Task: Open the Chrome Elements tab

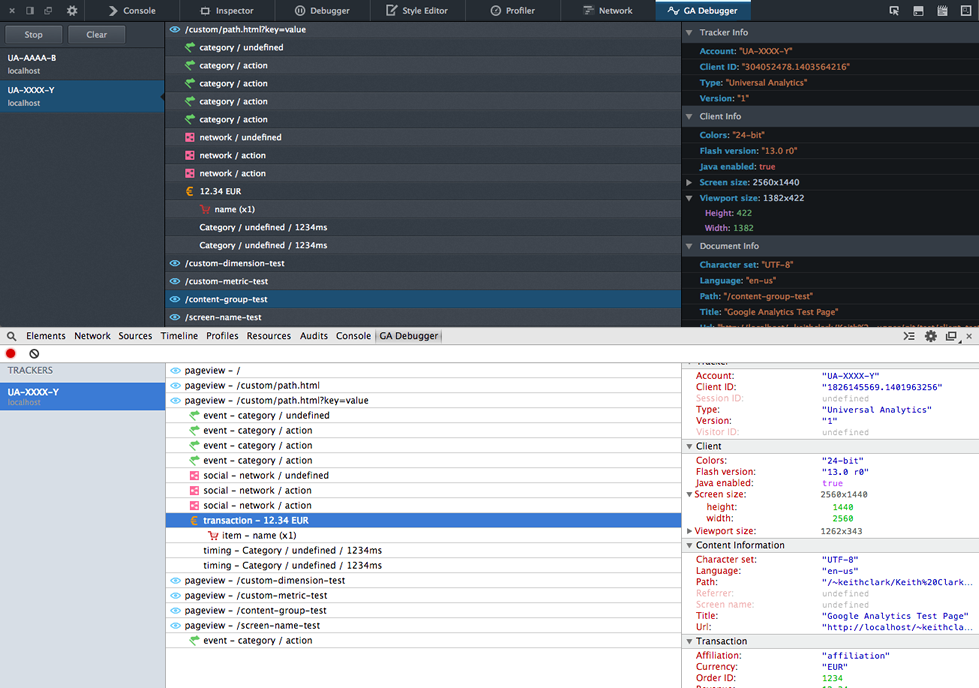Action: click(x=46, y=336)
